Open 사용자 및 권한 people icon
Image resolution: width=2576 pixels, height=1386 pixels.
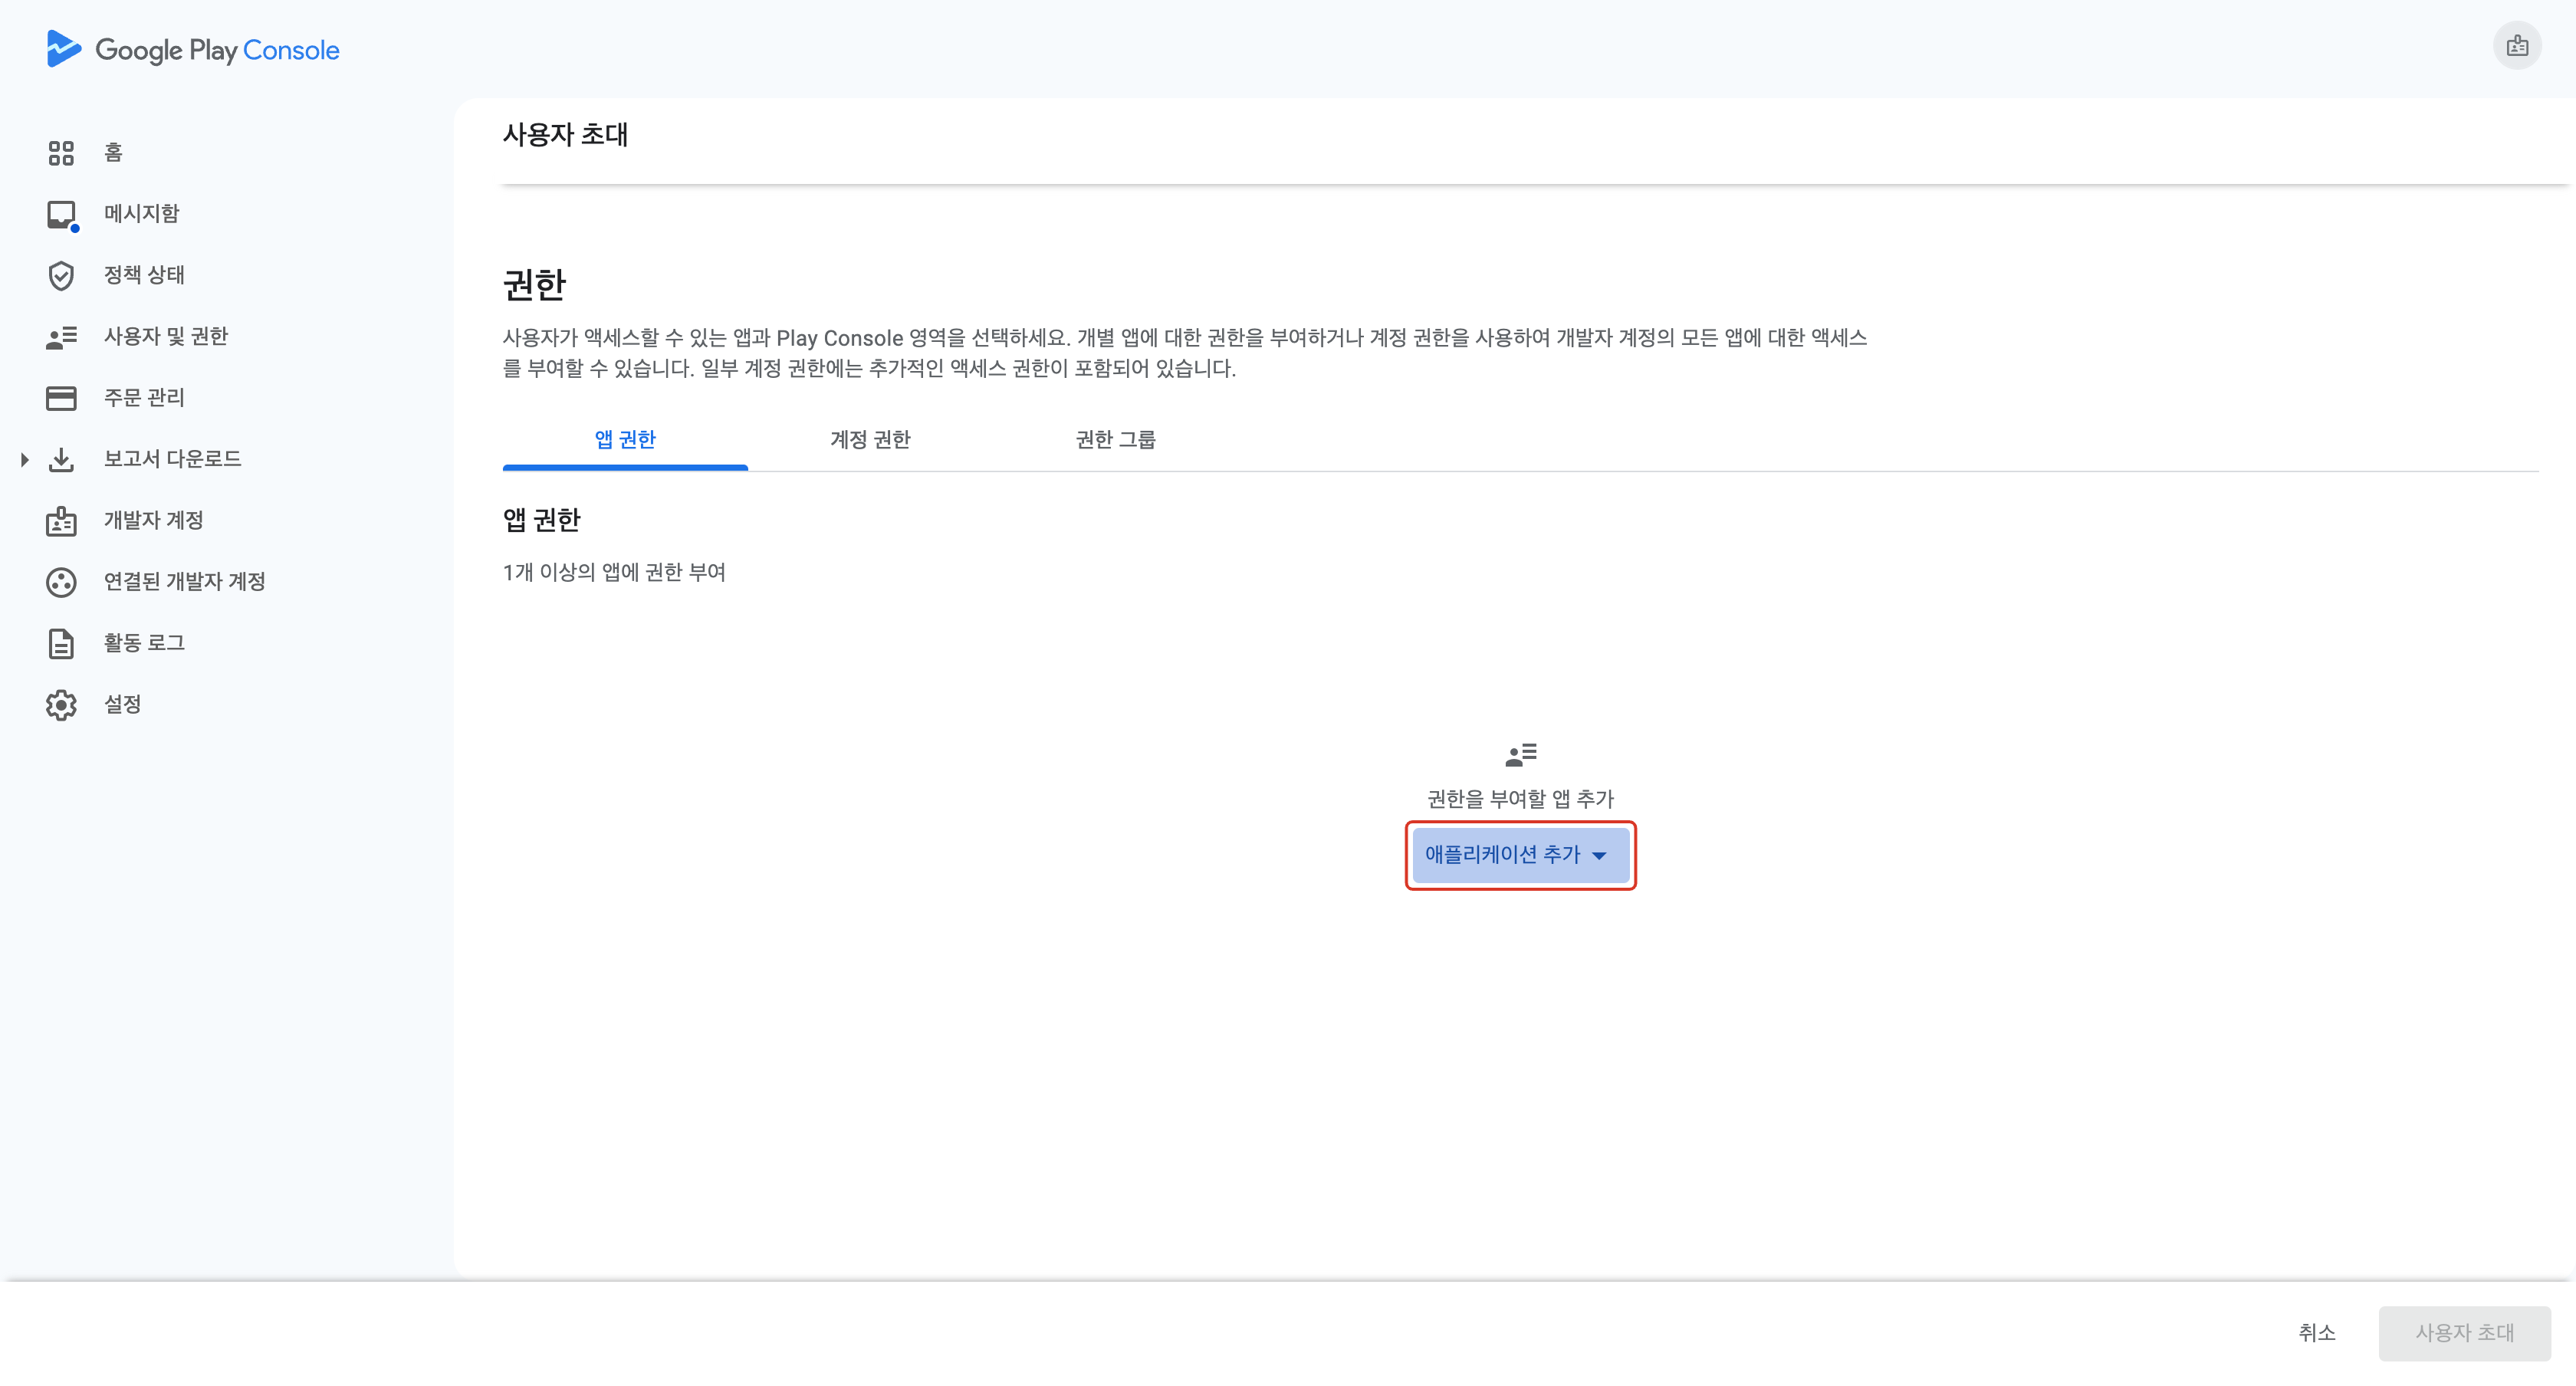point(61,337)
